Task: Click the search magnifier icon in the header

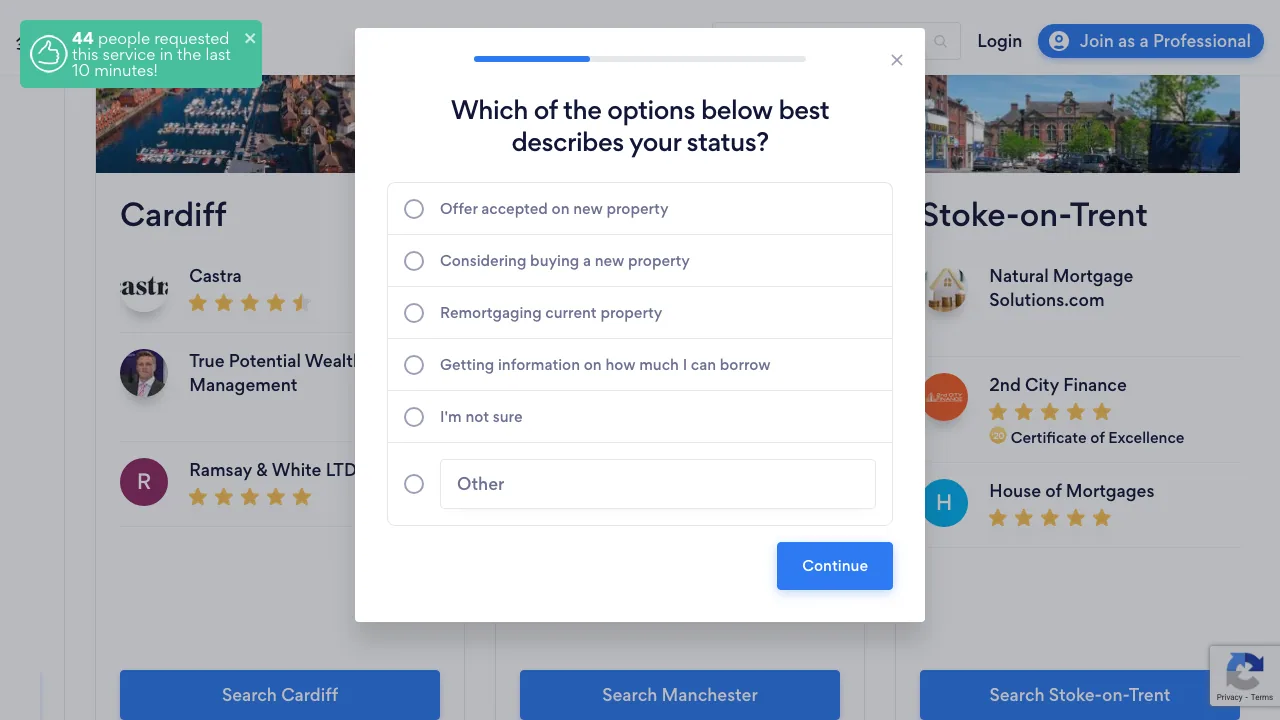Action: point(940,41)
